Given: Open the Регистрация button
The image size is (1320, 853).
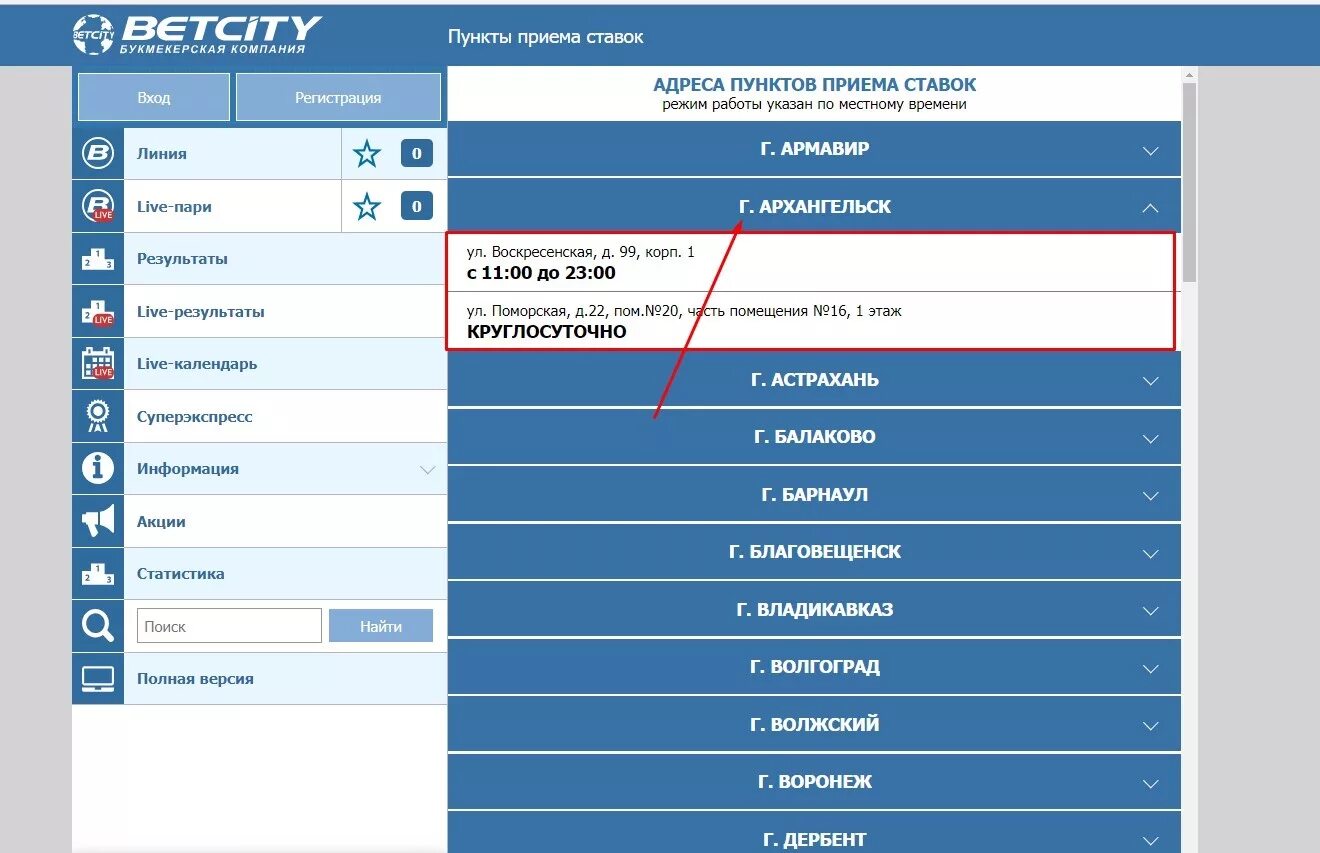Looking at the screenshot, I should 338,97.
